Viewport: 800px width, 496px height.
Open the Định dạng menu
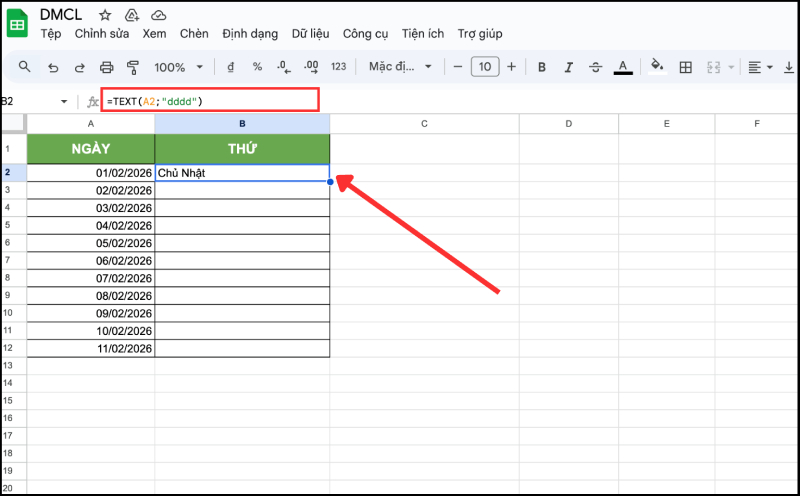coord(249,34)
